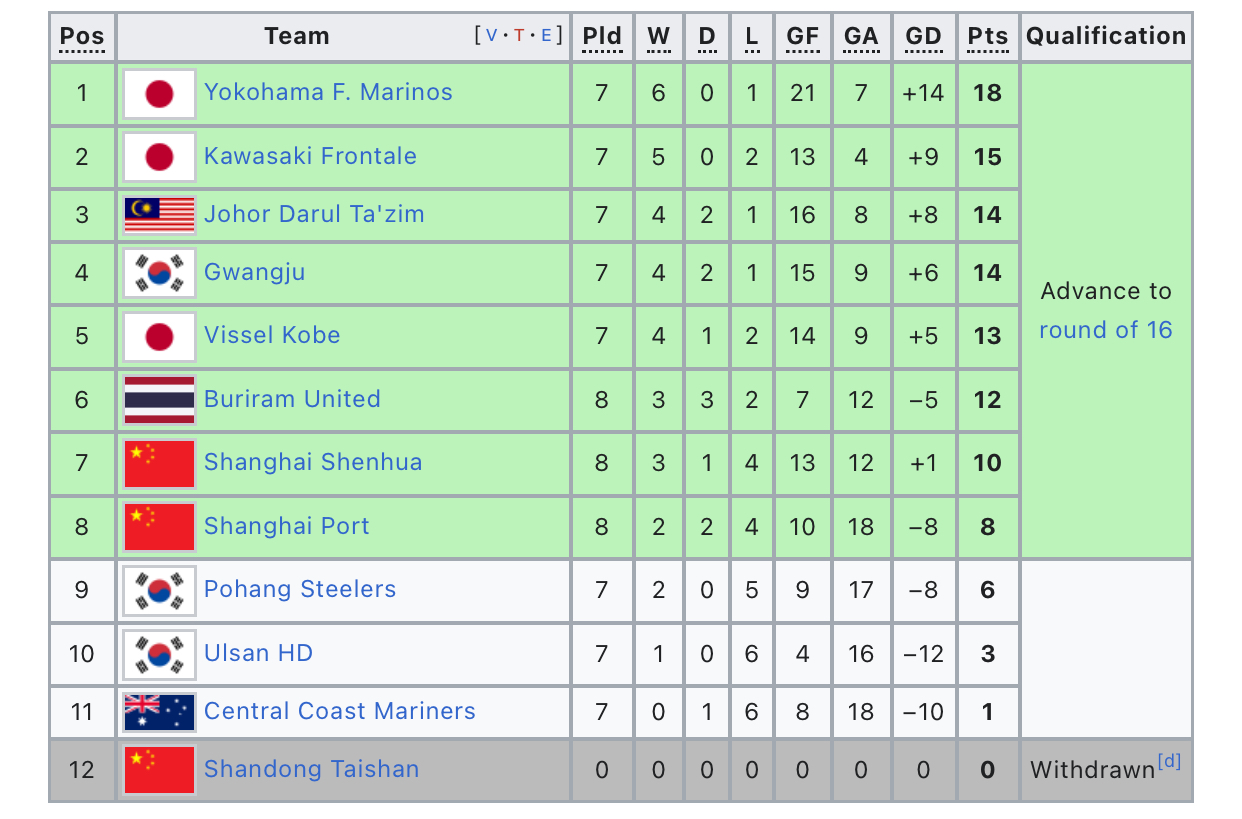Screen dimensions: 1242x819
Task: Open the Pohang Steelers team page
Action: tap(300, 589)
